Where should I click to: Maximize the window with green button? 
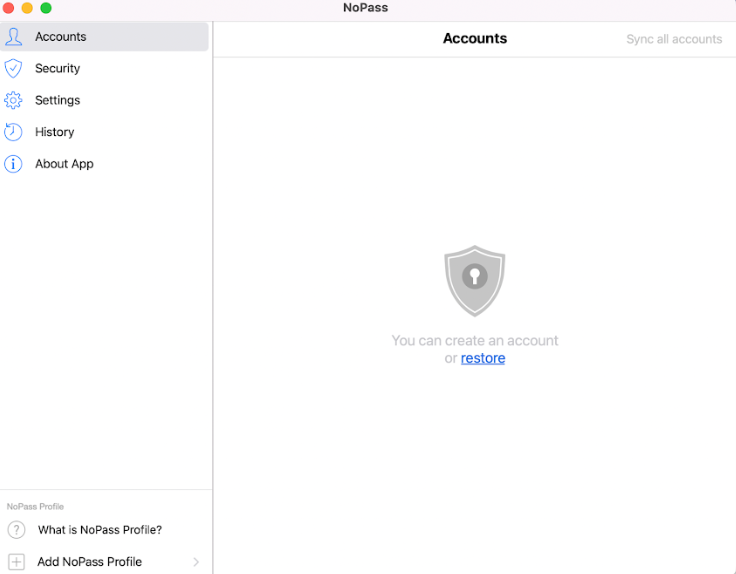click(46, 8)
